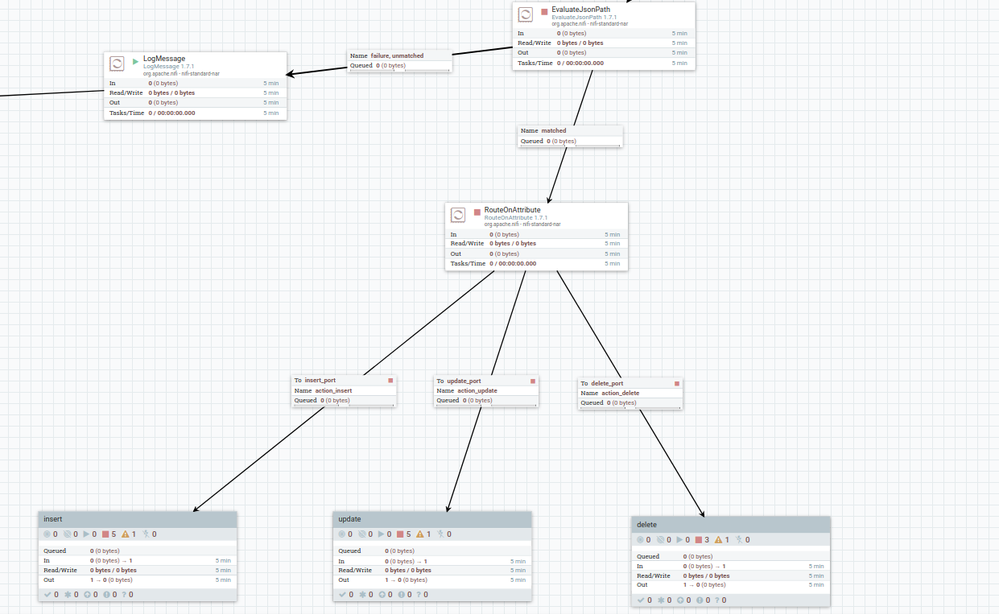Viewport: 999px width, 614px height.
Task: Click the stopped count icon in delete group
Action: [x=698, y=539]
